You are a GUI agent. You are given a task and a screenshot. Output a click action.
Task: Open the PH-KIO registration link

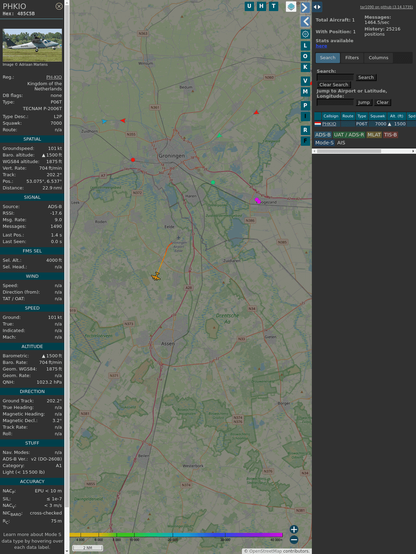tap(54, 77)
